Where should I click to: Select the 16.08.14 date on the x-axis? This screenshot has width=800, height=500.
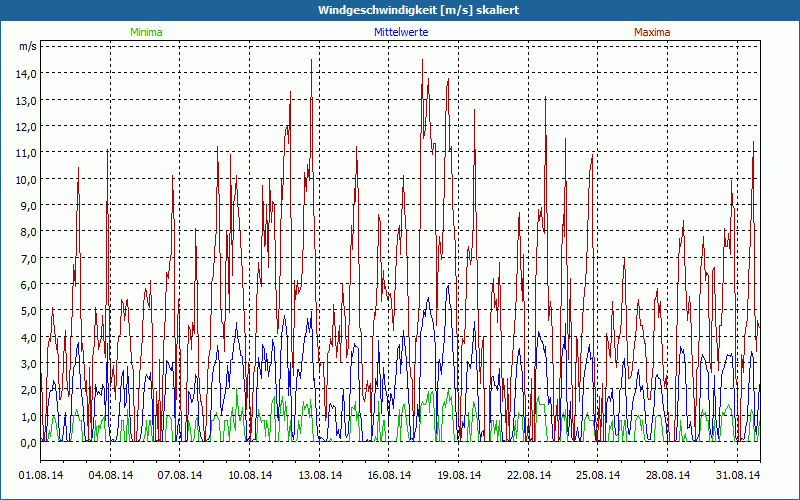pos(389,475)
